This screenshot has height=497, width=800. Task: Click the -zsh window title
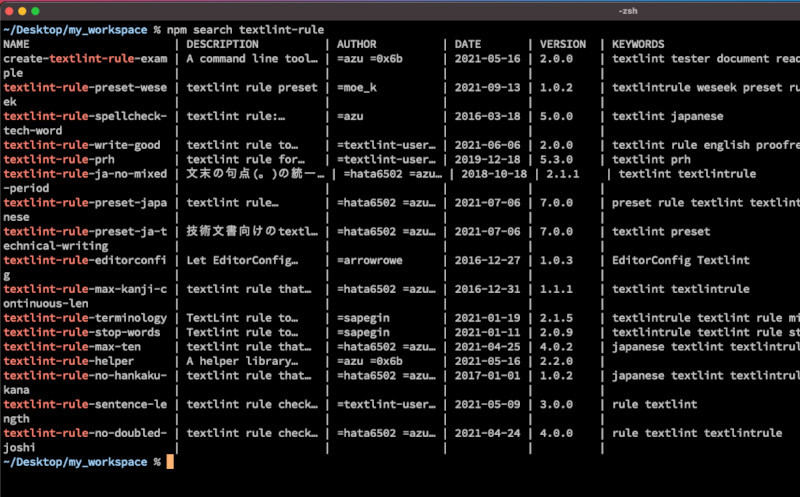pyautogui.click(x=628, y=11)
